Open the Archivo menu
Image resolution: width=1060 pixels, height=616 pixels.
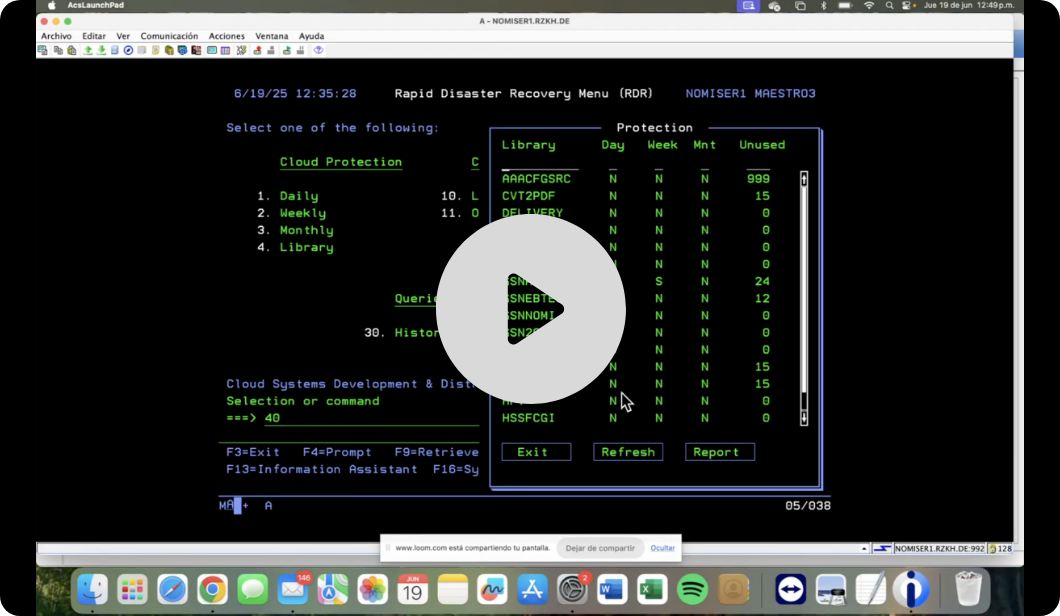56,36
